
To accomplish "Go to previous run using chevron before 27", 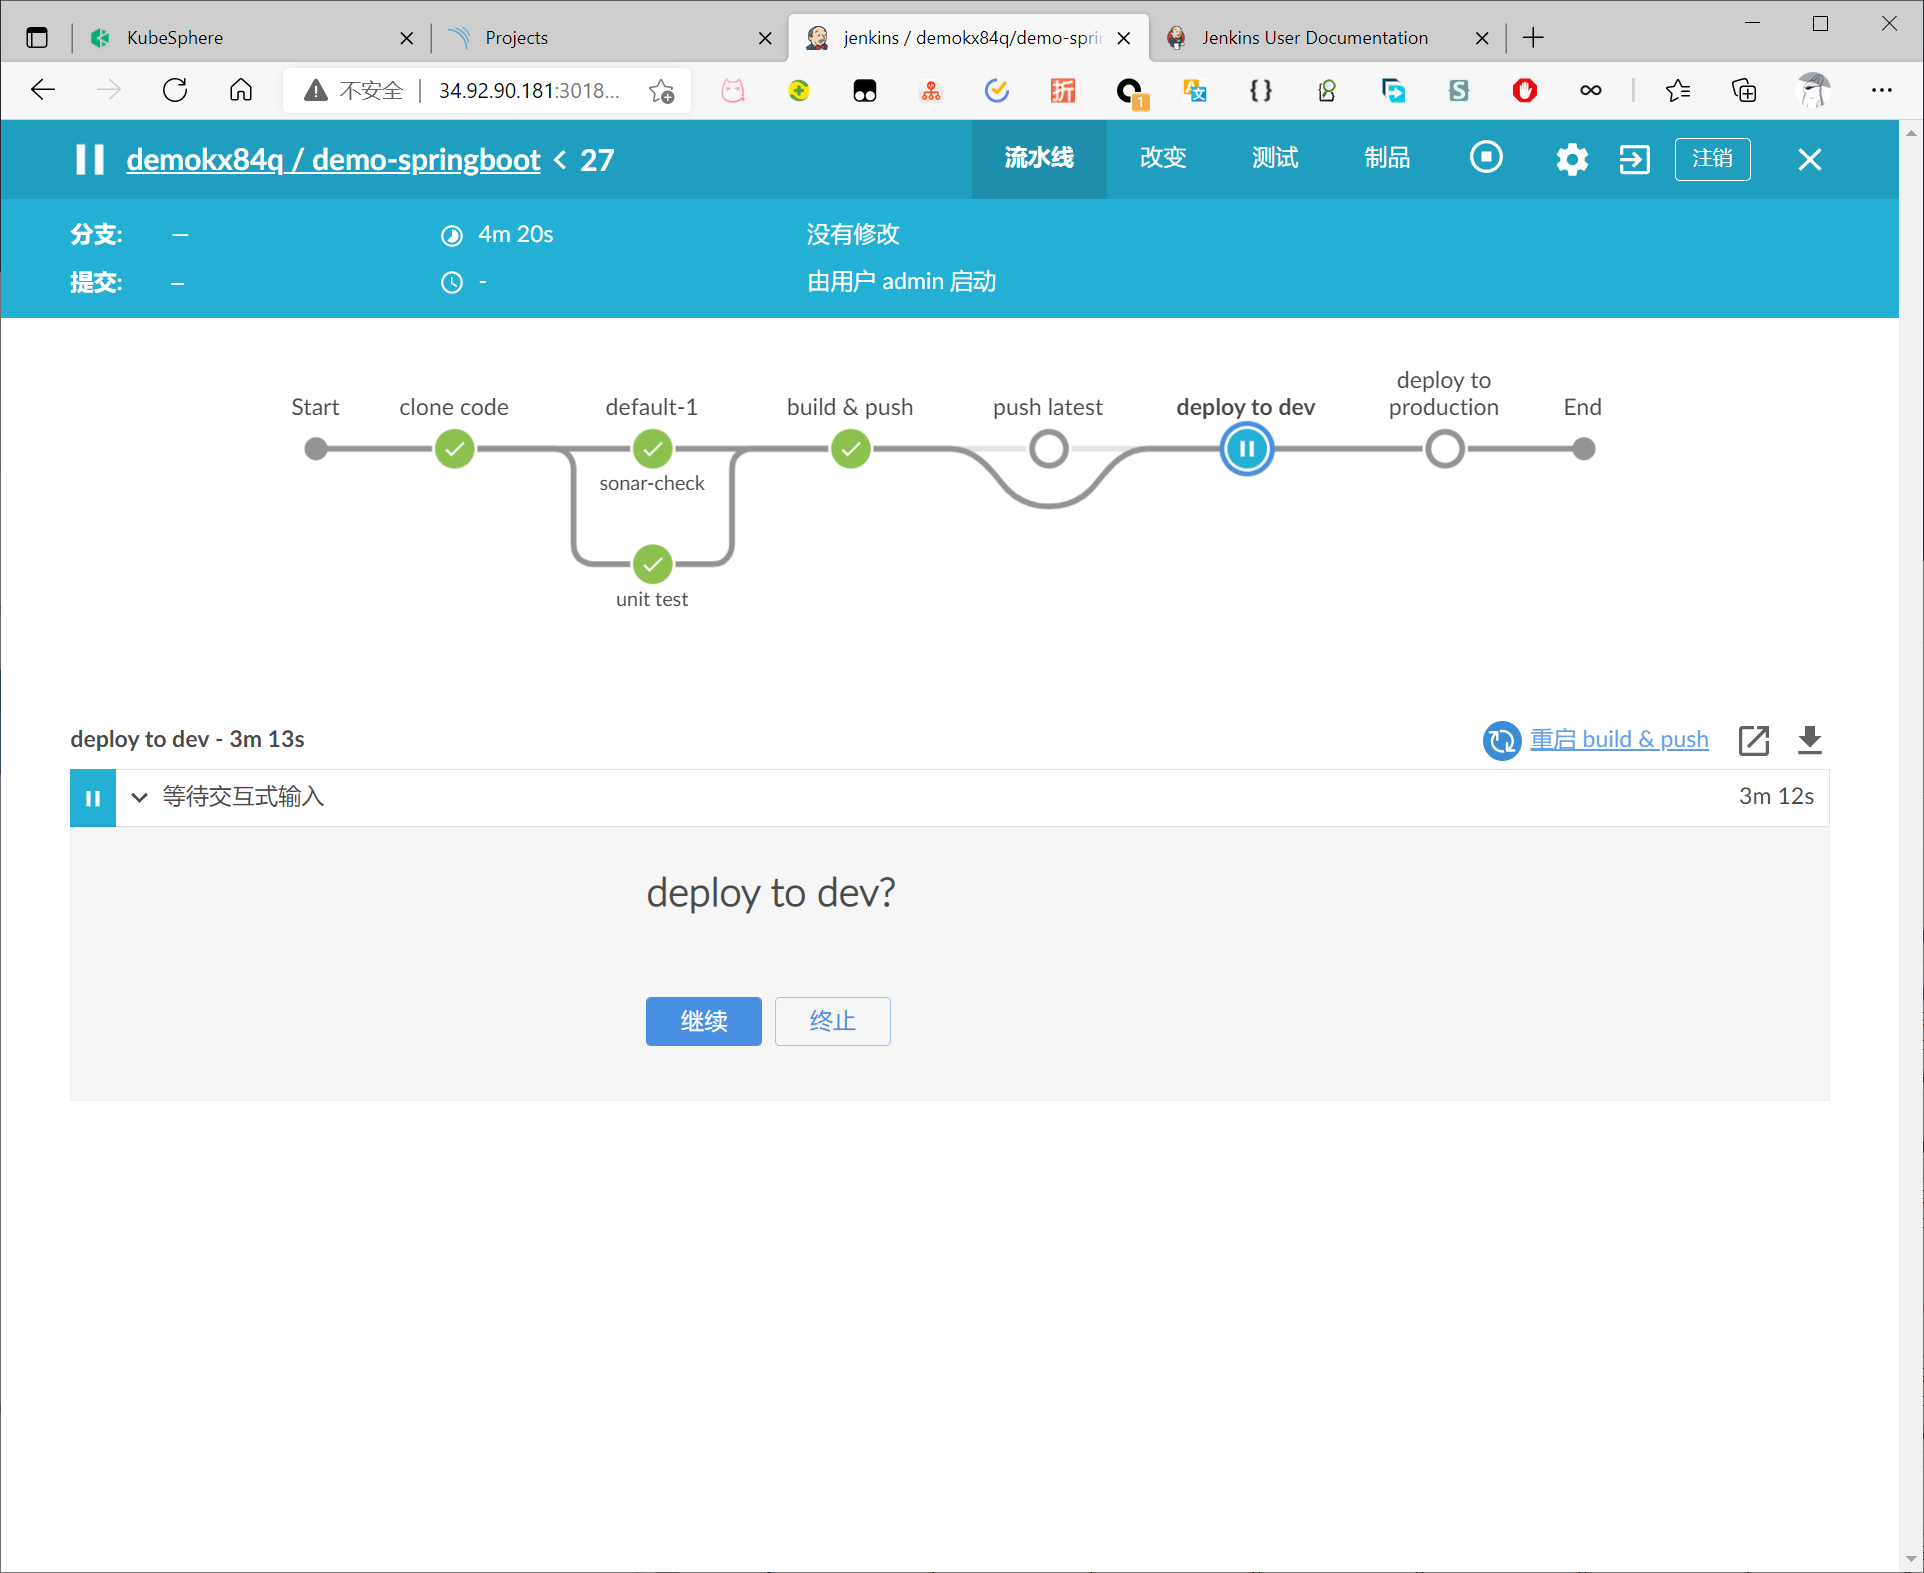I will [560, 160].
